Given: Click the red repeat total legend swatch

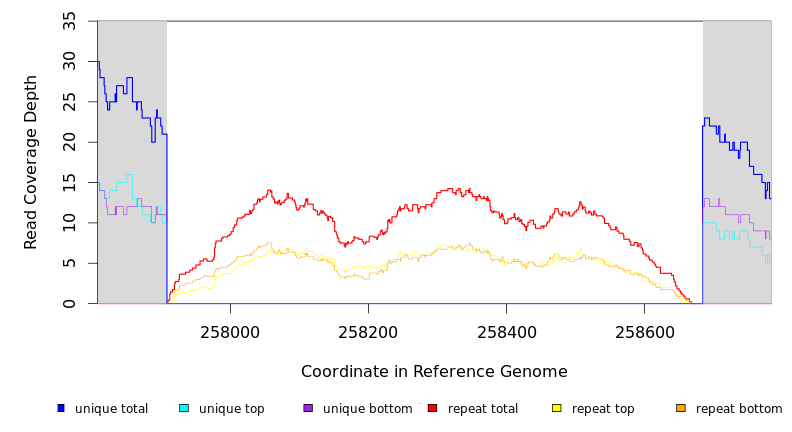Looking at the screenshot, I should point(432,408).
